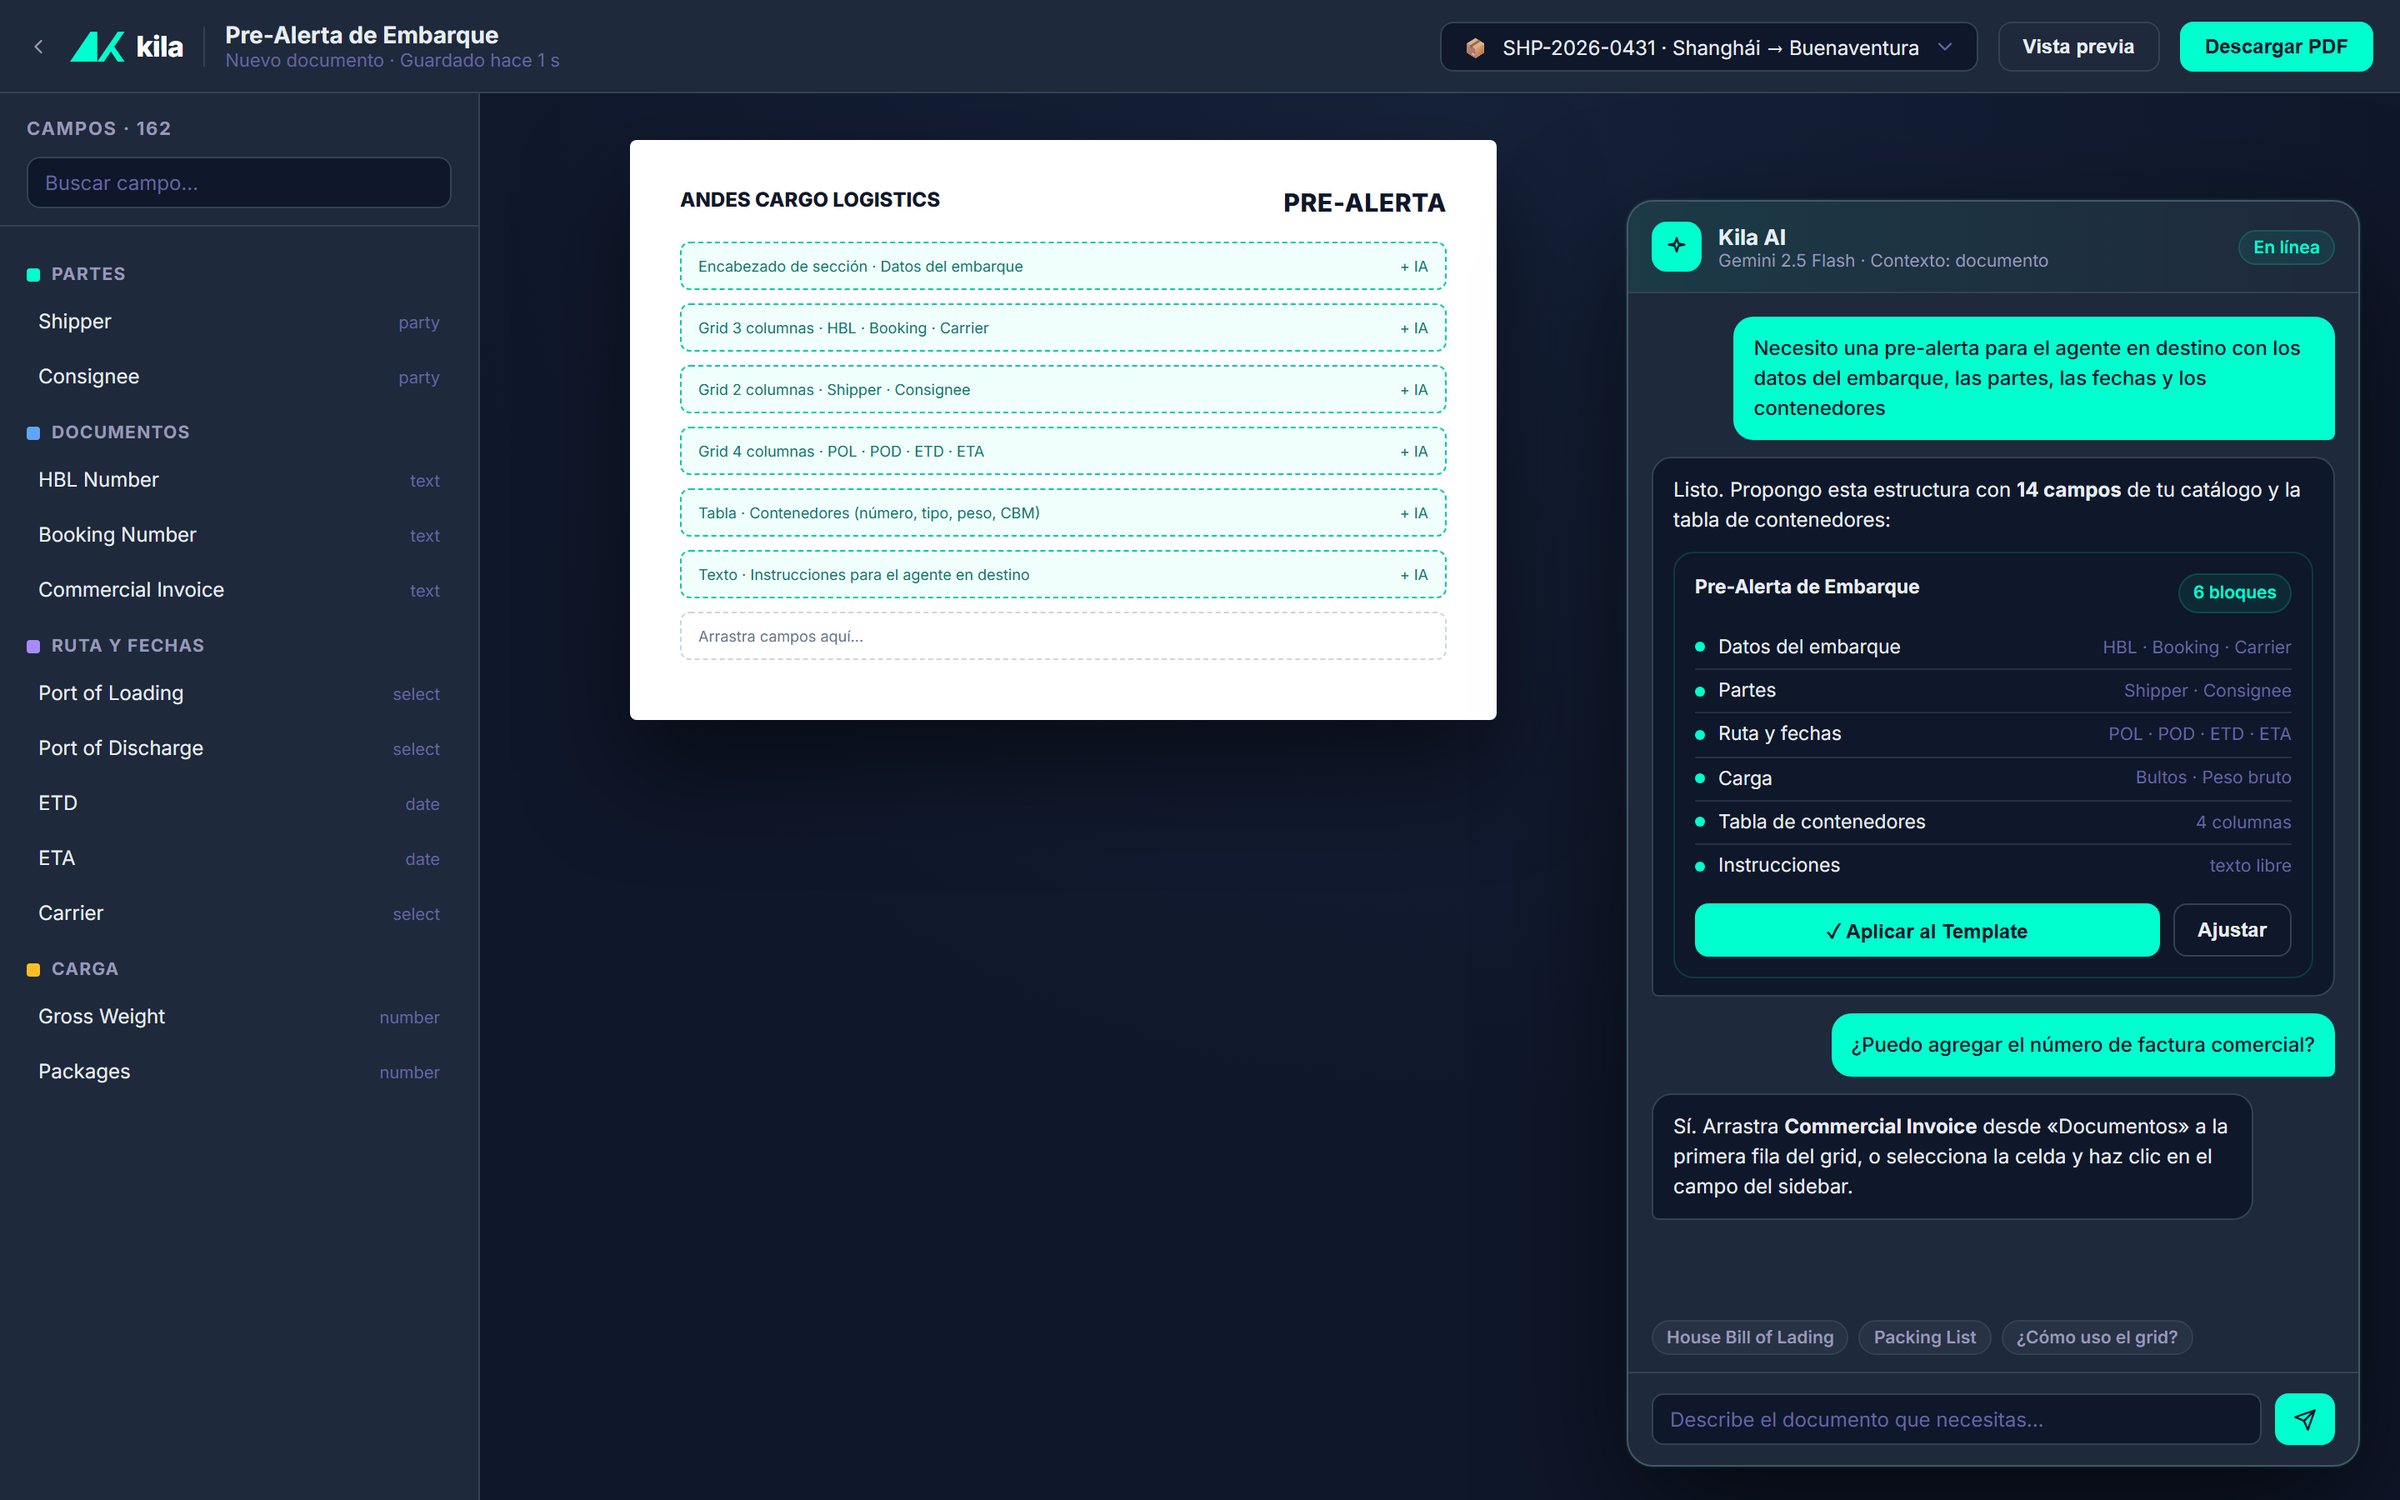Click the Encabezado de sección block

tap(1063, 267)
